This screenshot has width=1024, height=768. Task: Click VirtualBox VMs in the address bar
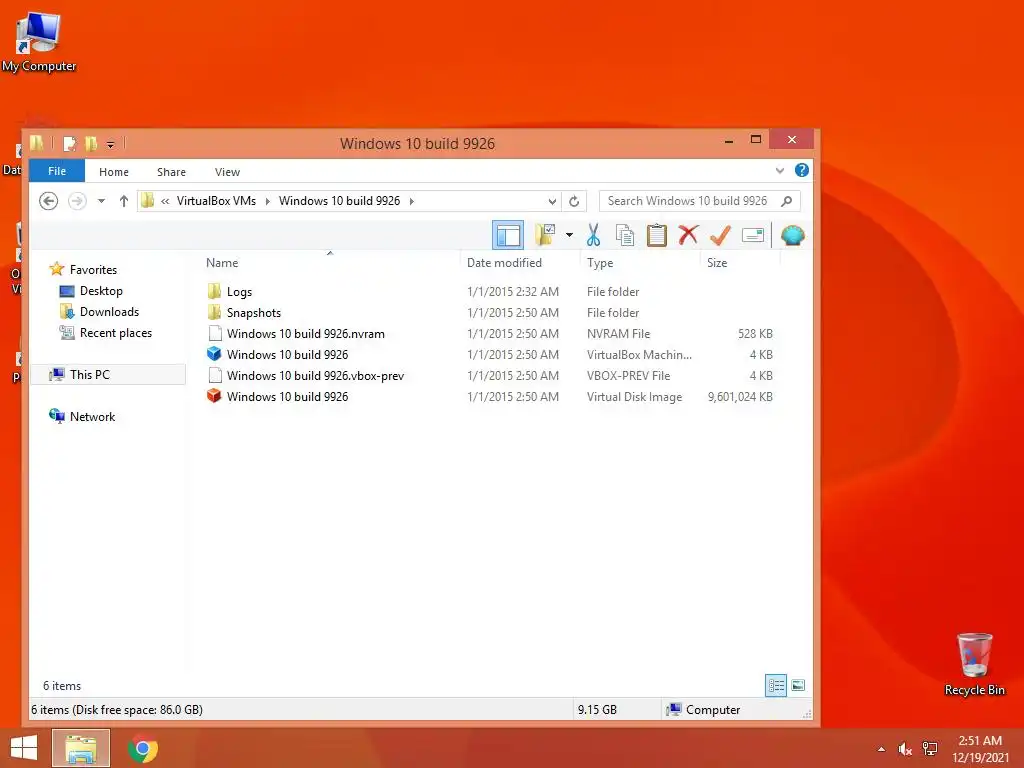point(216,201)
